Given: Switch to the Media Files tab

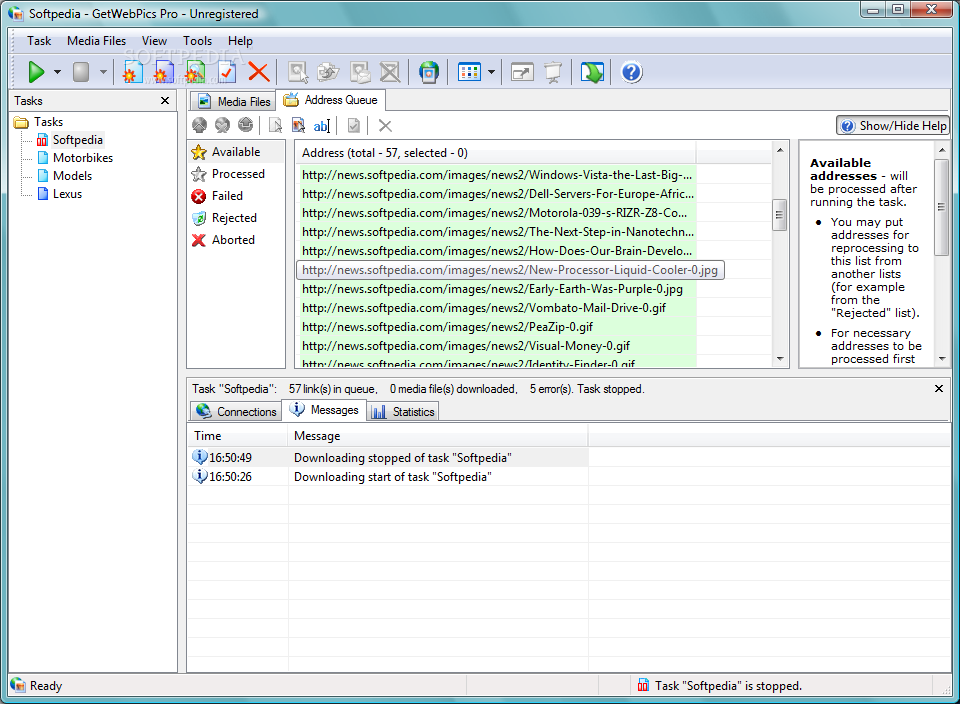Looking at the screenshot, I should click(x=233, y=101).
